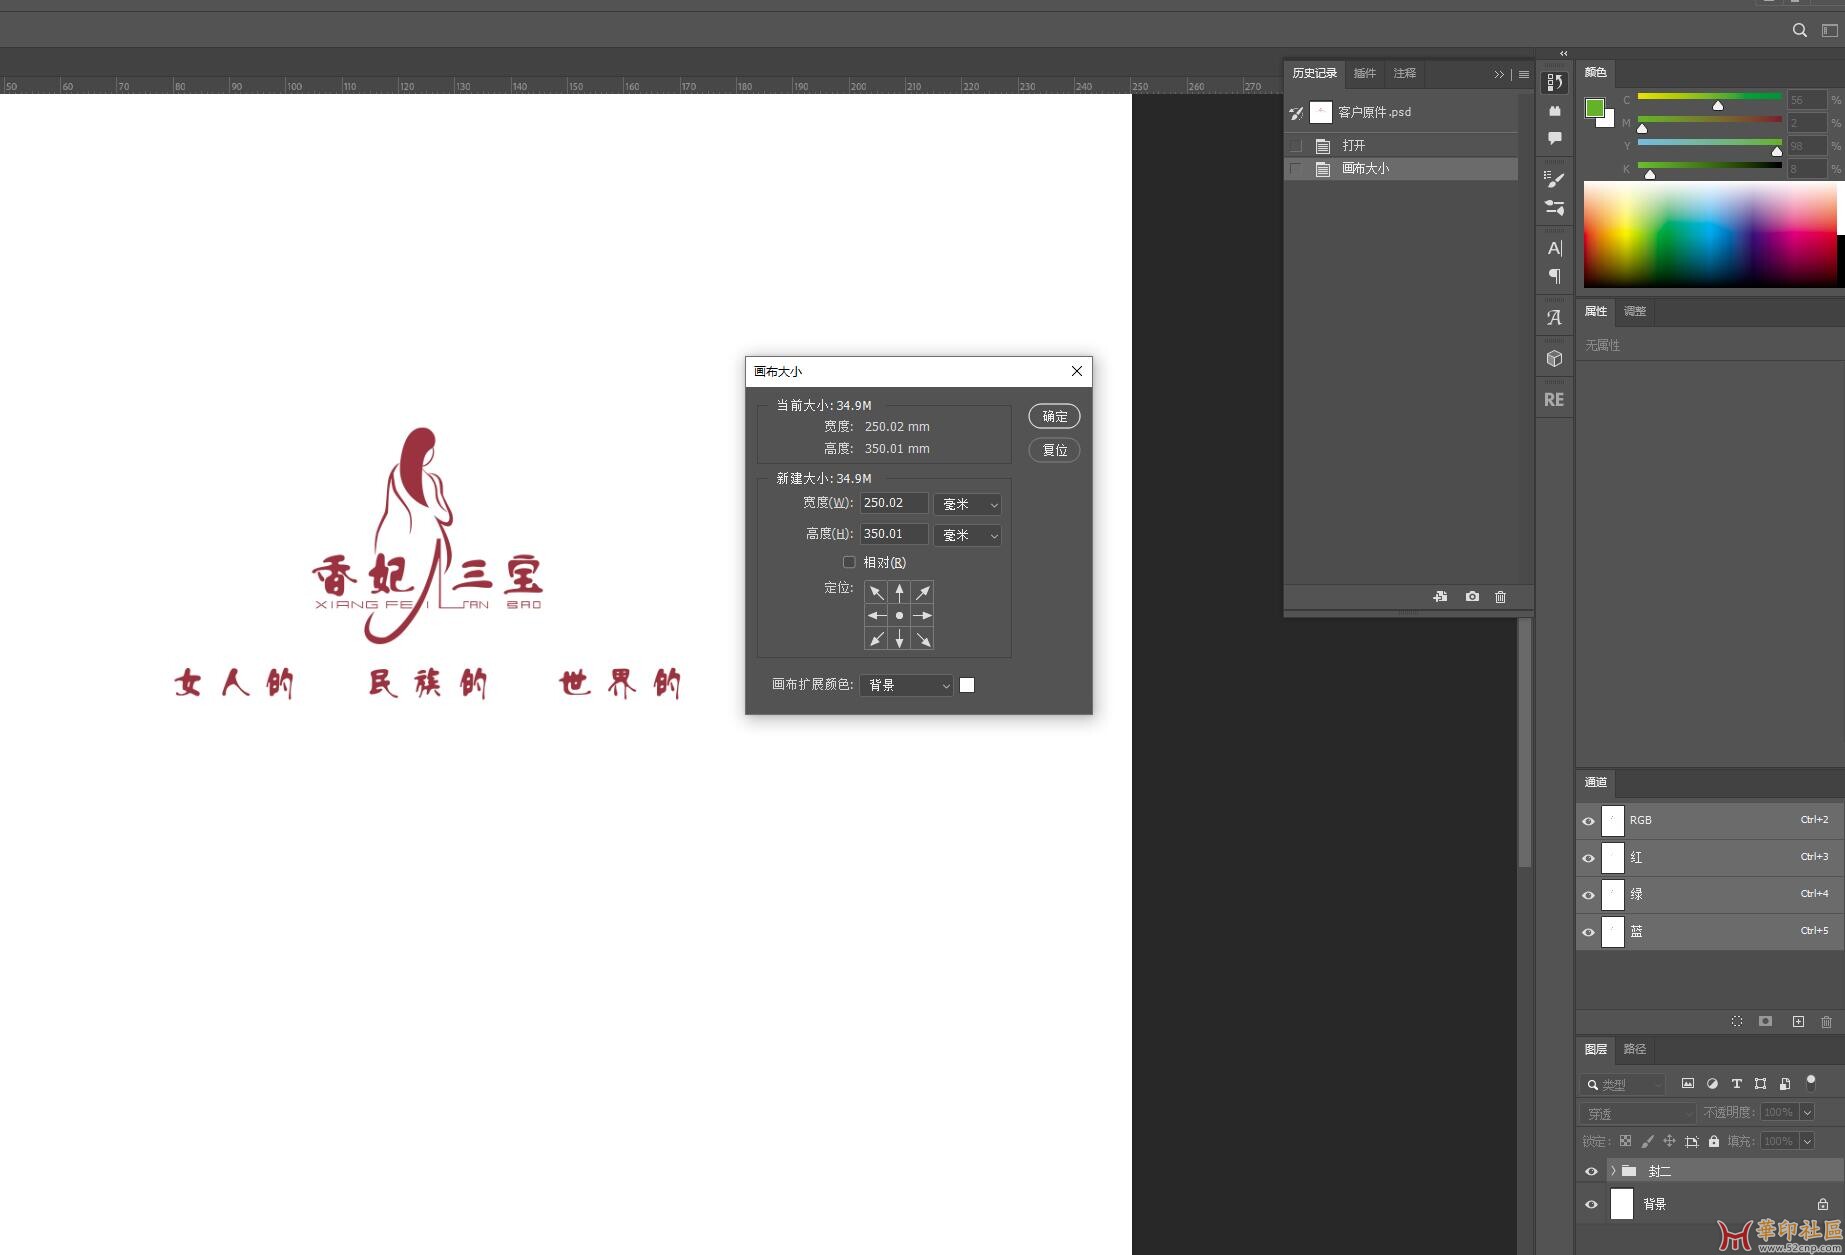Open canvas extension color 背景 dropdown
1845x1255 pixels.
(x=906, y=685)
